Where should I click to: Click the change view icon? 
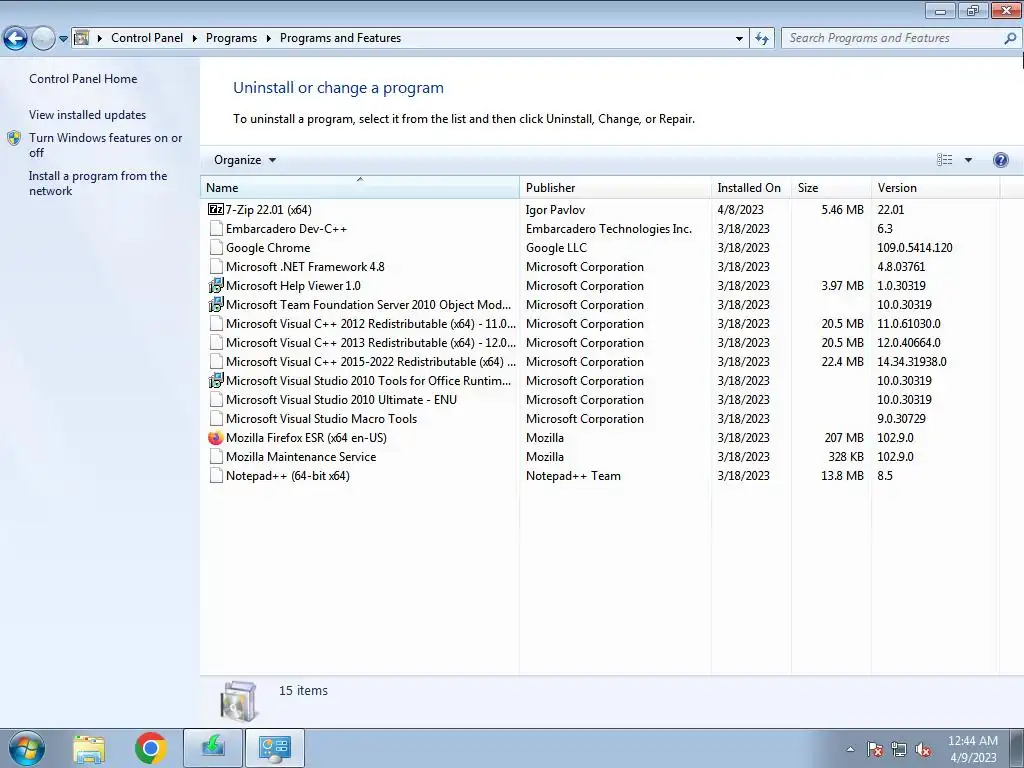point(944,160)
